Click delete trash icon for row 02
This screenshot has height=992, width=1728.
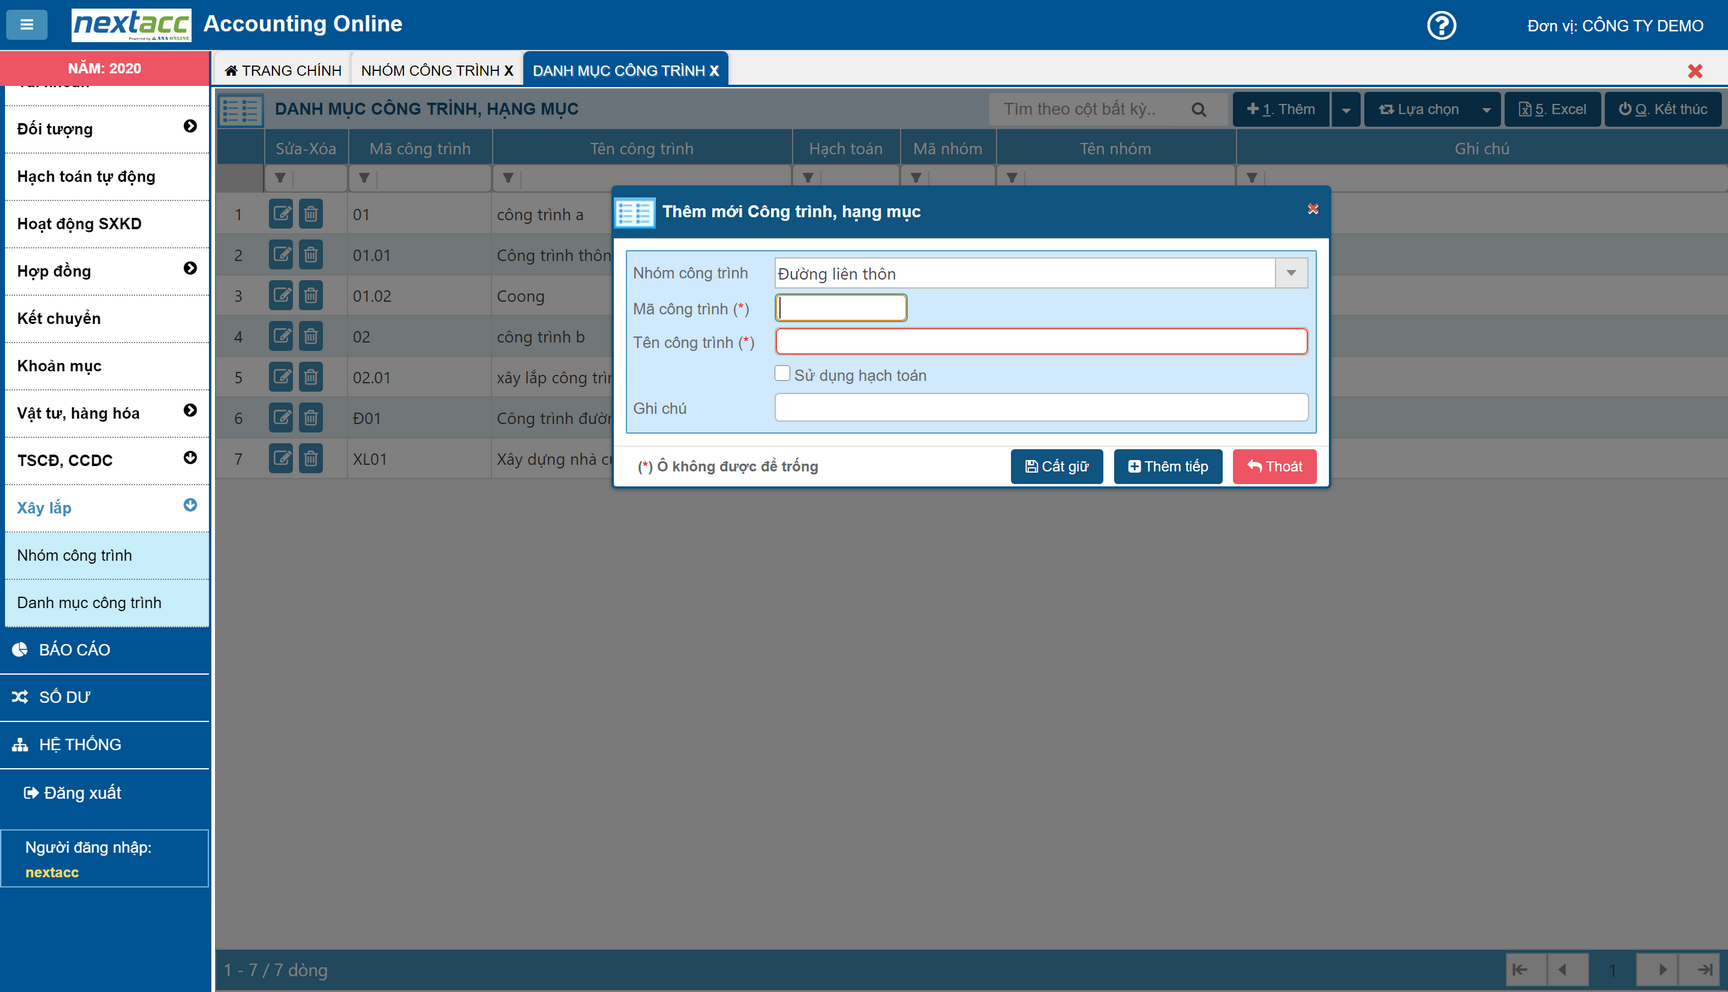tap(311, 337)
